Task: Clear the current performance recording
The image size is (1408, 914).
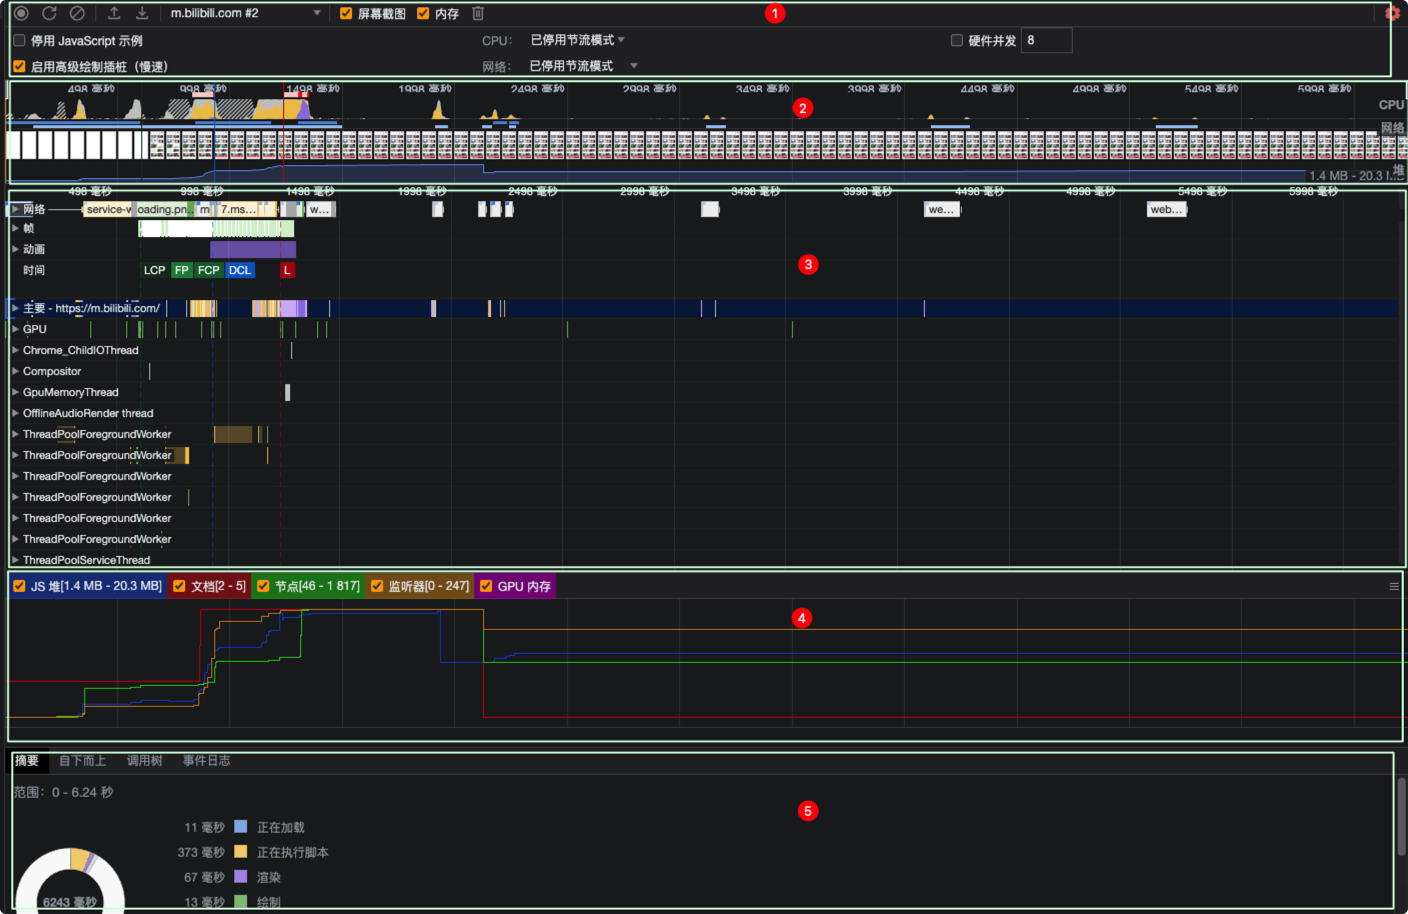Action: coord(77,13)
